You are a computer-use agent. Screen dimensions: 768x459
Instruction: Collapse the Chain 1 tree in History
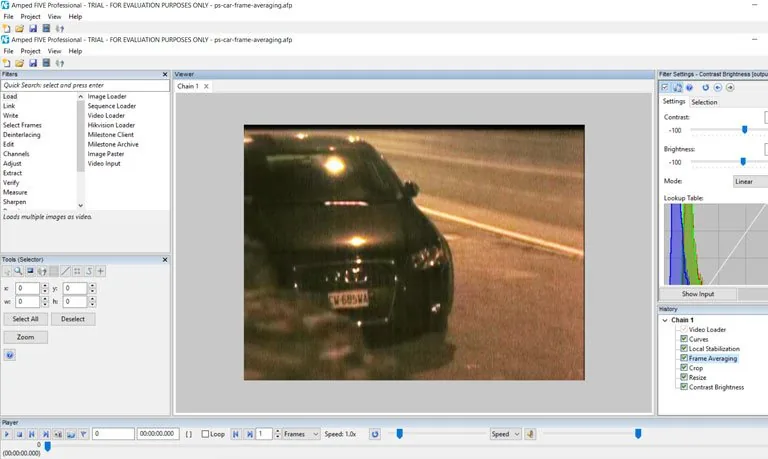click(x=665, y=320)
